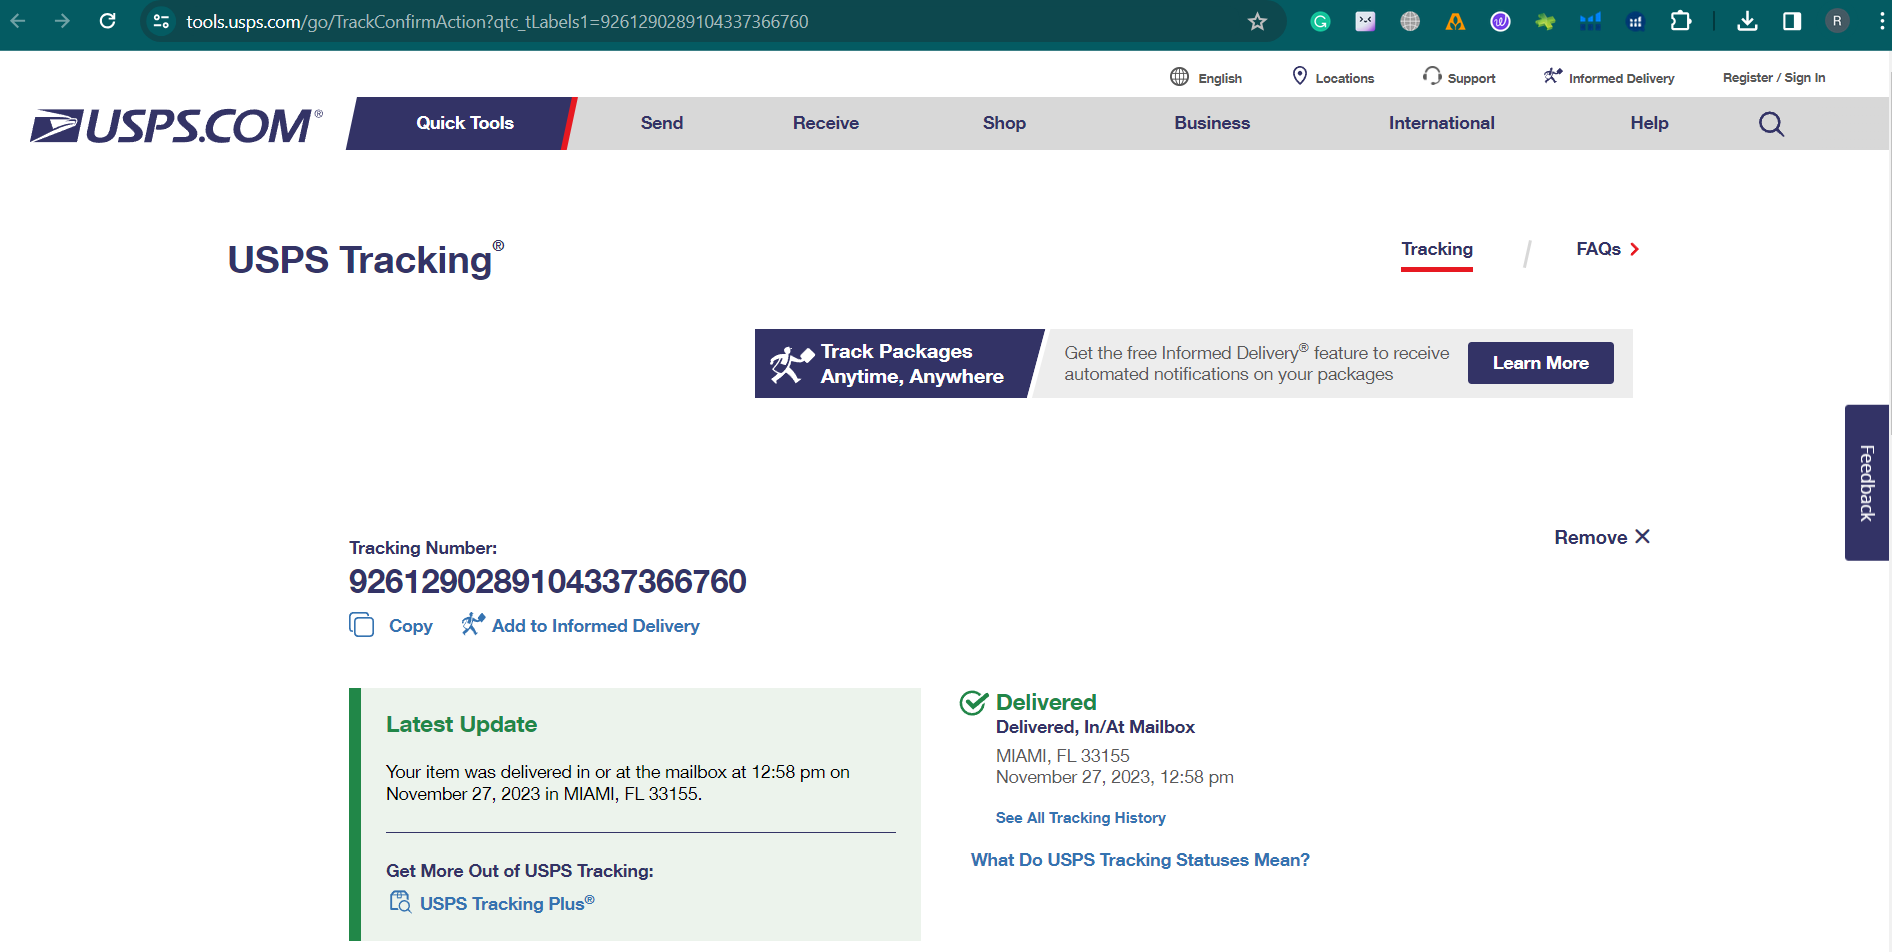
Task: Open the Business menu
Action: click(1212, 123)
